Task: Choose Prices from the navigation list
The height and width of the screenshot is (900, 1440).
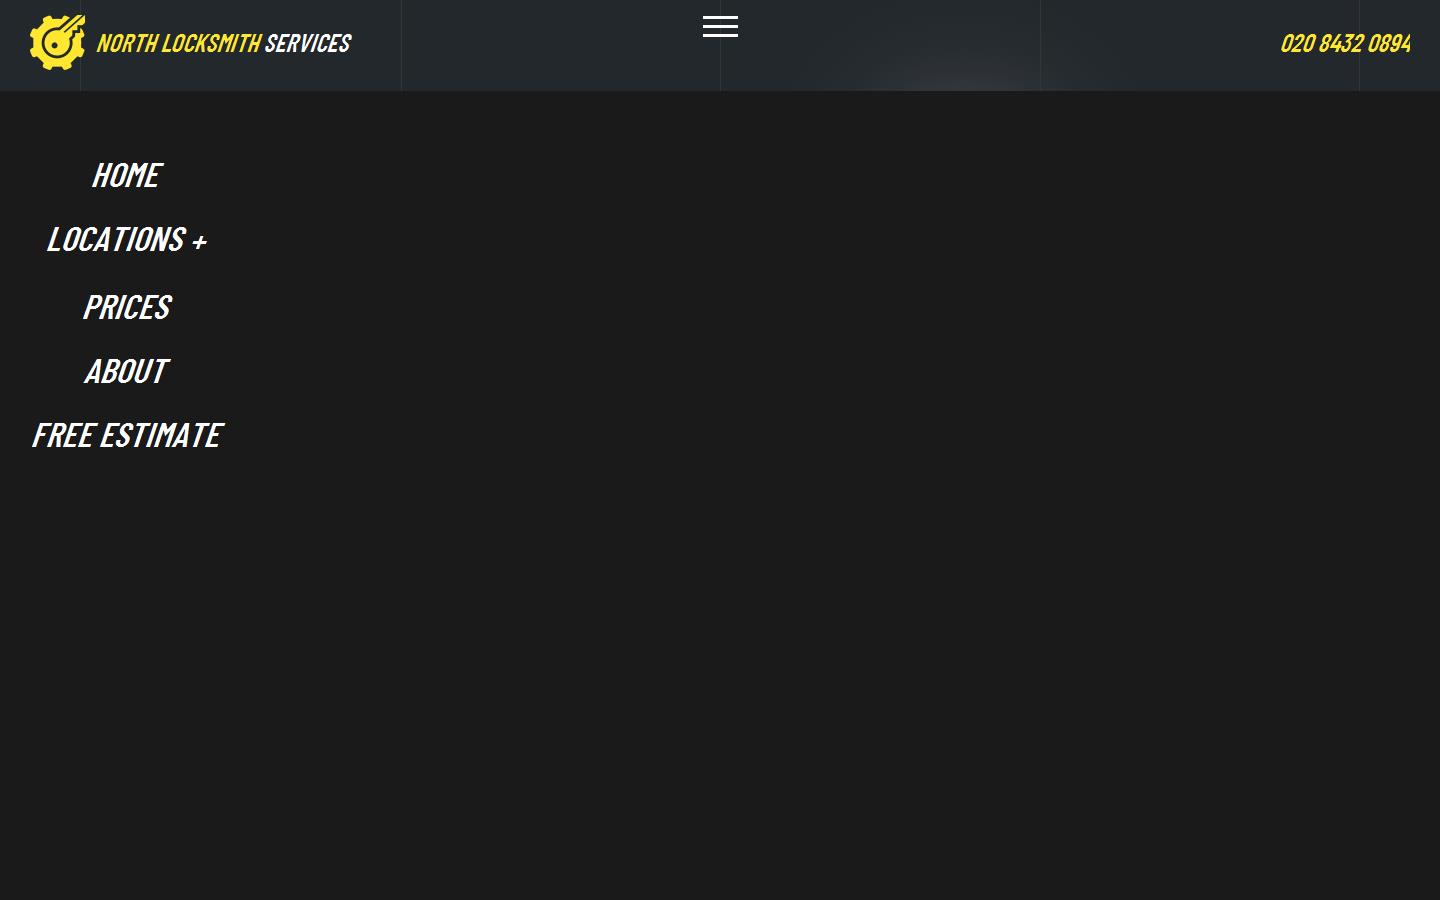Action: click(x=127, y=307)
